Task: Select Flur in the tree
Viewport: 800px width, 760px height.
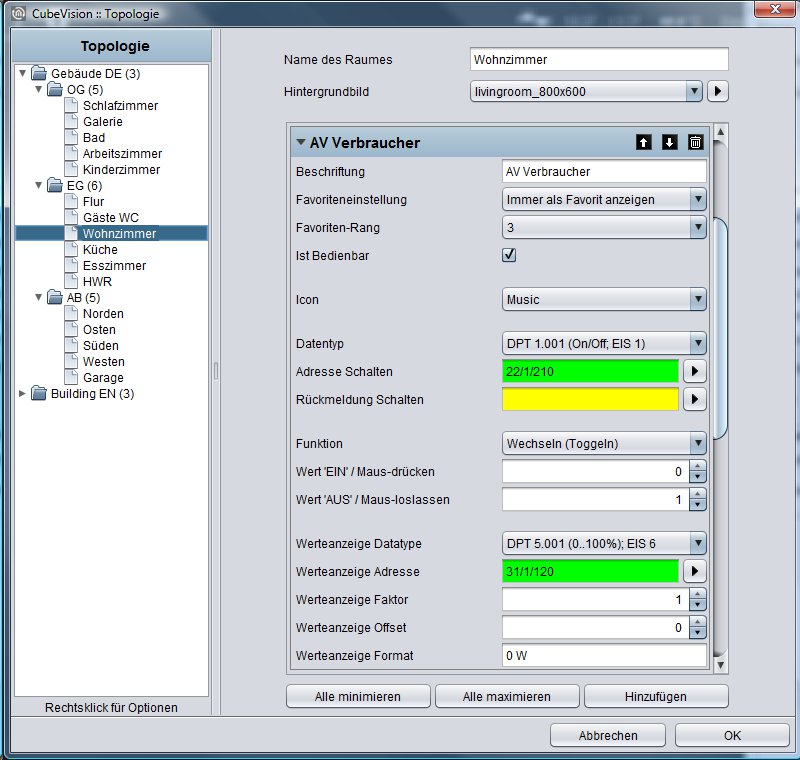Action: (x=93, y=201)
